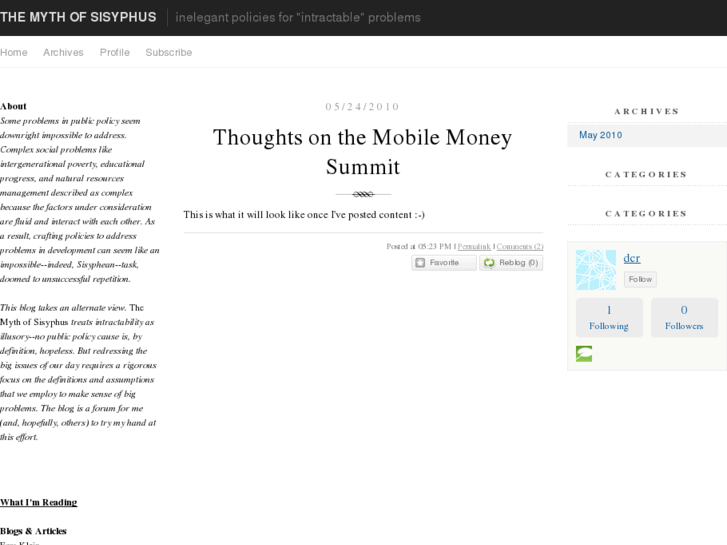Follow the dcr user
Screen dimensions: 727x545
click(640, 280)
